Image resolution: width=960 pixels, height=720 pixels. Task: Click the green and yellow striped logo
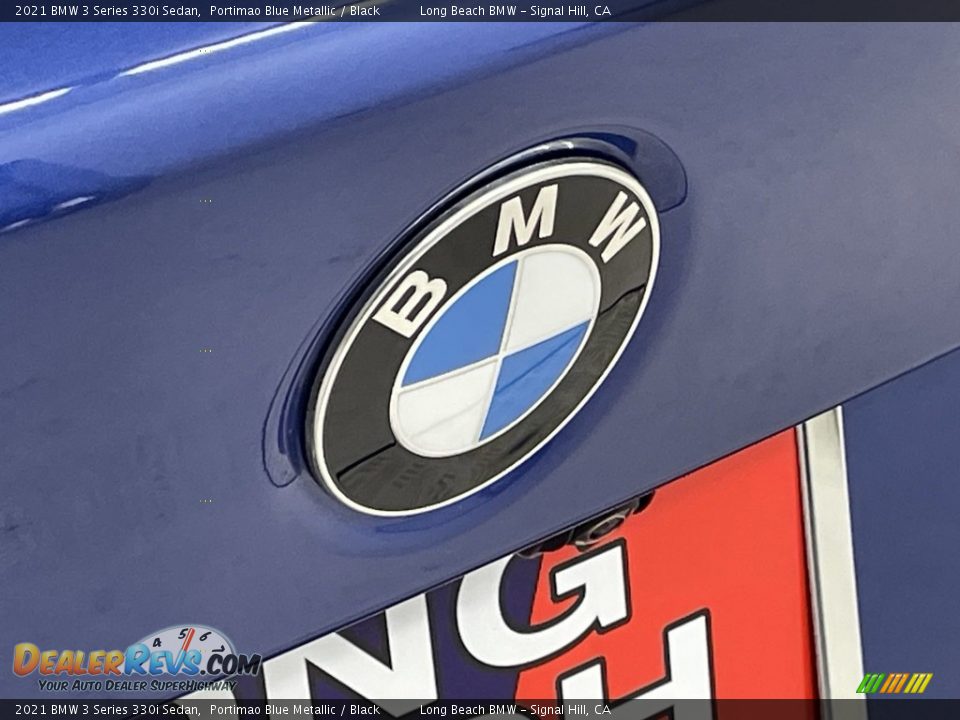click(894, 683)
